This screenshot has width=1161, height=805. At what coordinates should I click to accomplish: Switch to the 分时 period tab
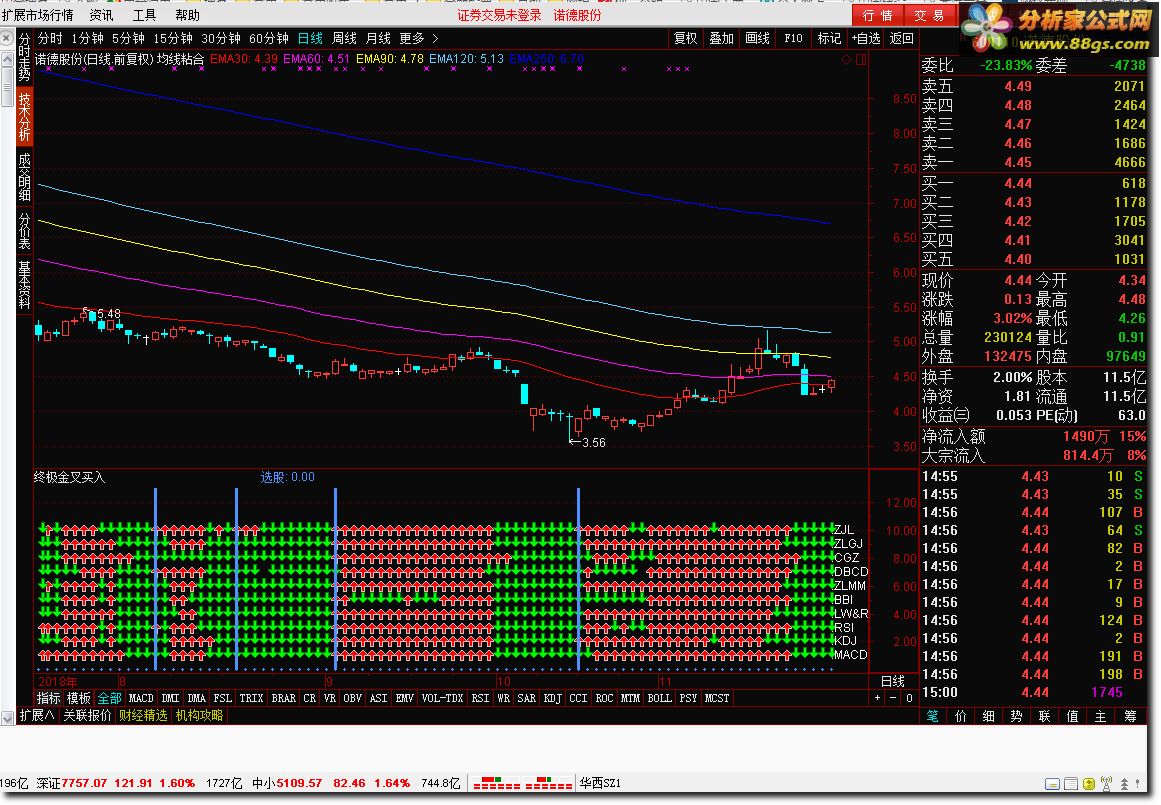coord(50,39)
